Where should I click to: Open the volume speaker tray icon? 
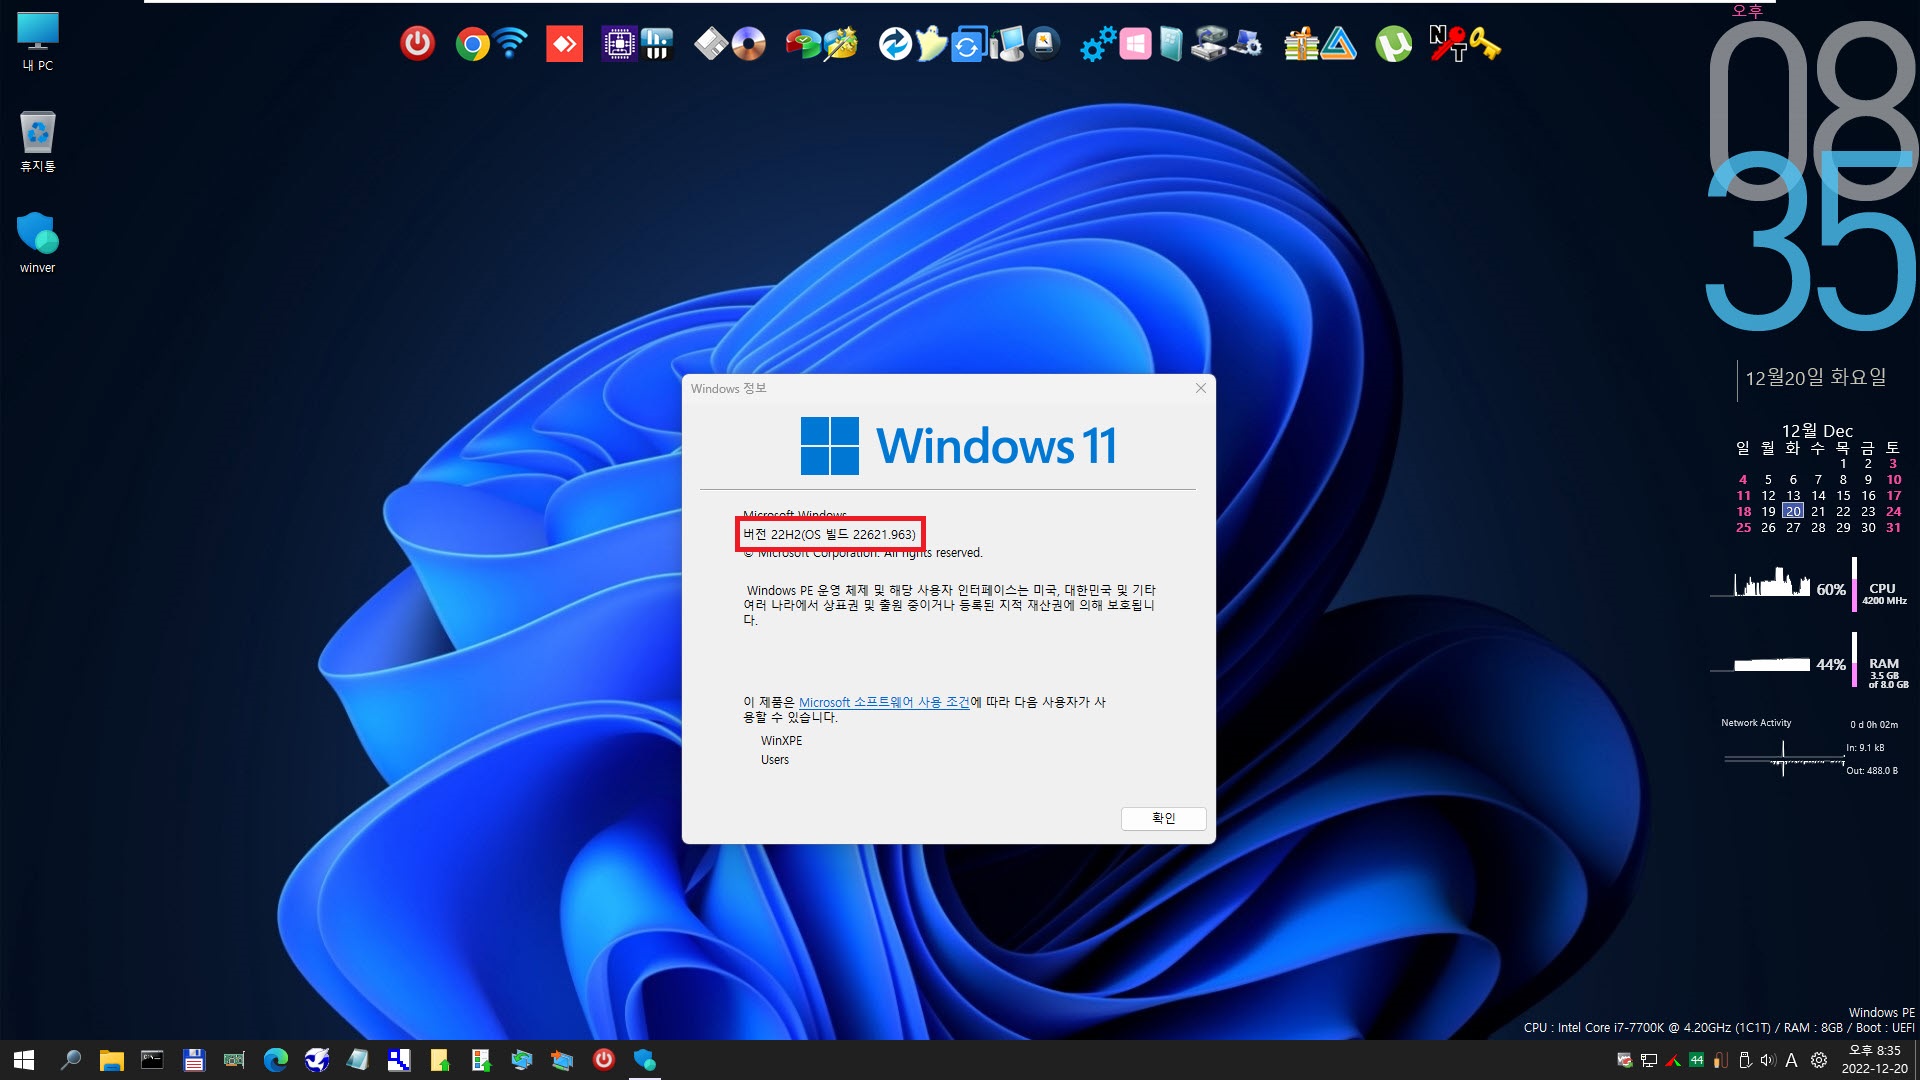pos(1768,1060)
